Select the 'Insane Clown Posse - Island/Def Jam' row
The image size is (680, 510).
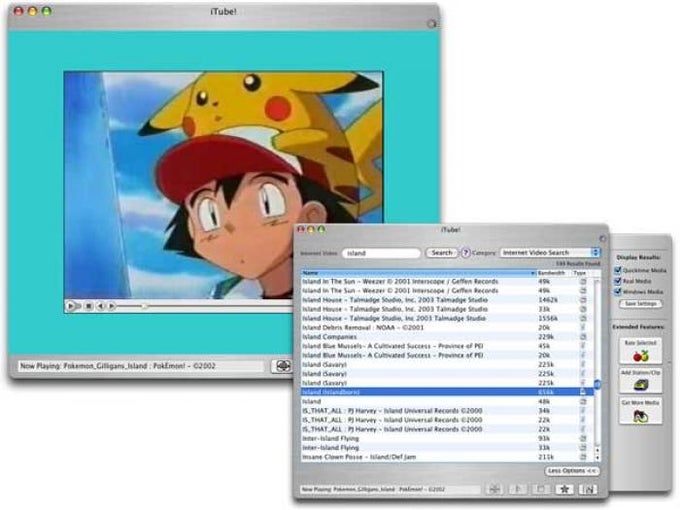[447, 457]
